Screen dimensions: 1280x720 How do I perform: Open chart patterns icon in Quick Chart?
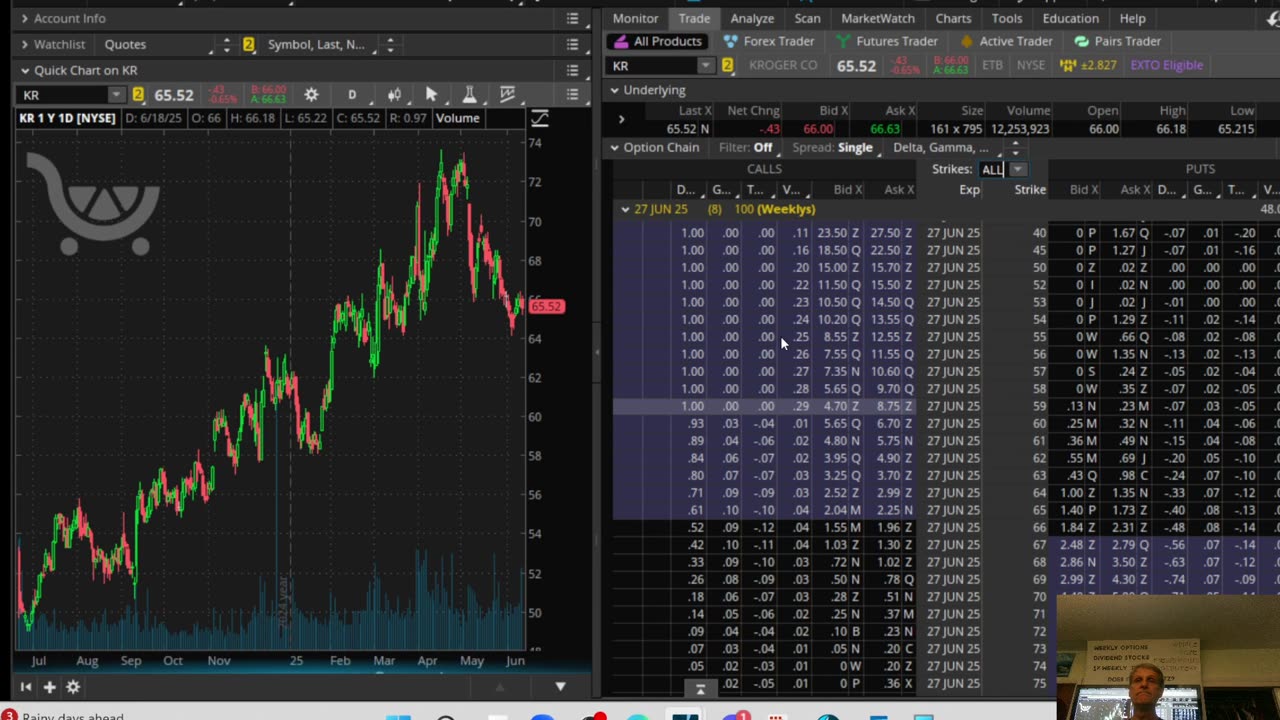[x=508, y=95]
